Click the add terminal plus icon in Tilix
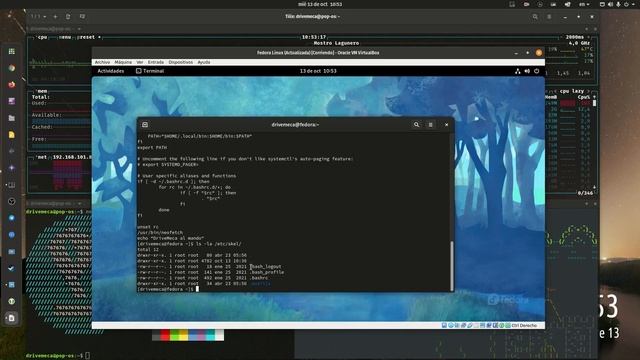The width and height of the screenshot is (640, 360). coord(56,17)
